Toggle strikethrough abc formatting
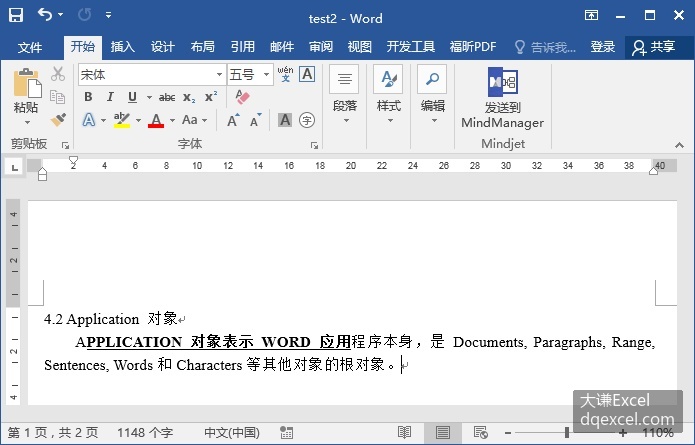Screen dimensions: 695x445 pos(167,97)
